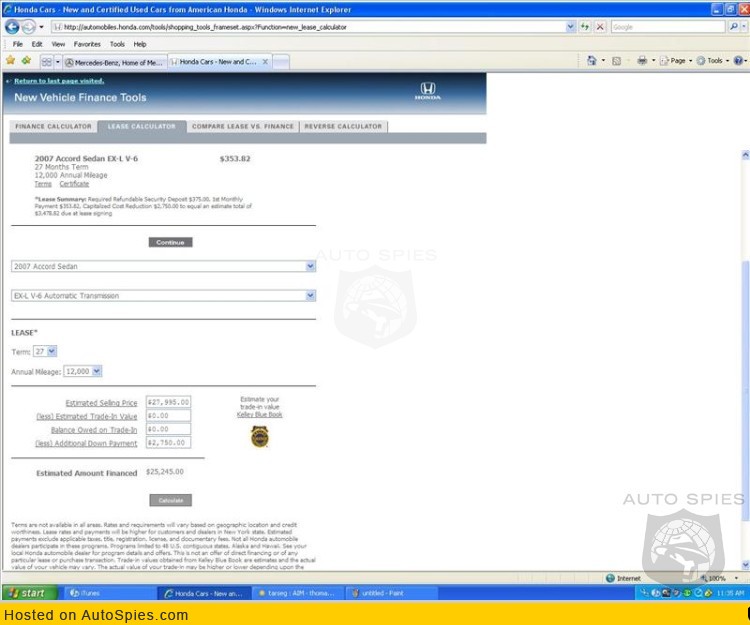Go to Home page icon
Image resolution: width=750 pixels, height=625 pixels.
tap(592, 60)
